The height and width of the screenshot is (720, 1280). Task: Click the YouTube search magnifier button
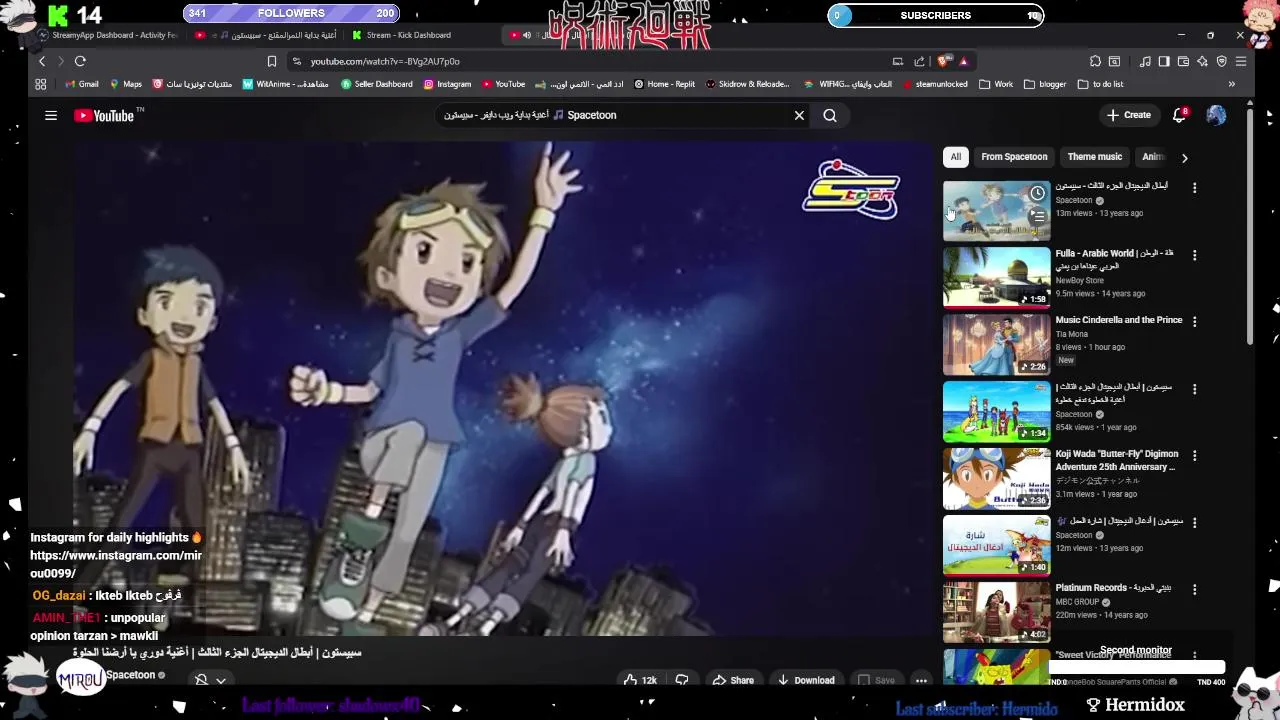pyautogui.click(x=830, y=115)
